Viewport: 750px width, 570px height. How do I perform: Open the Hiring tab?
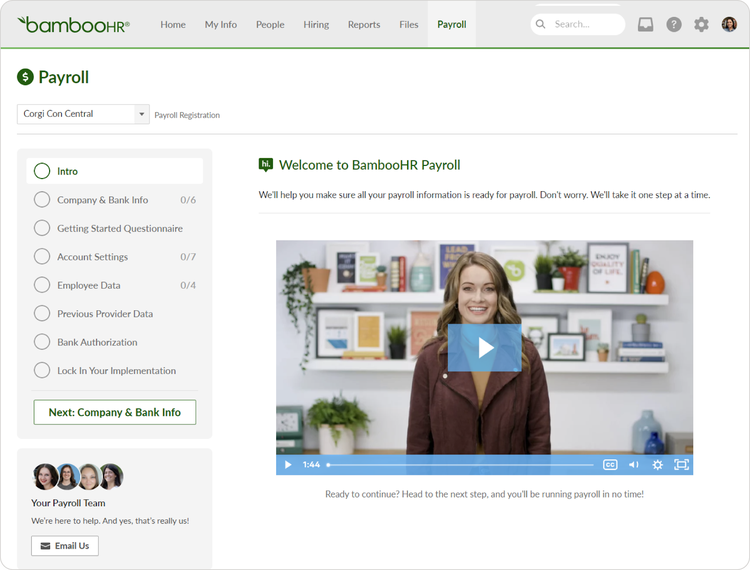(x=316, y=24)
